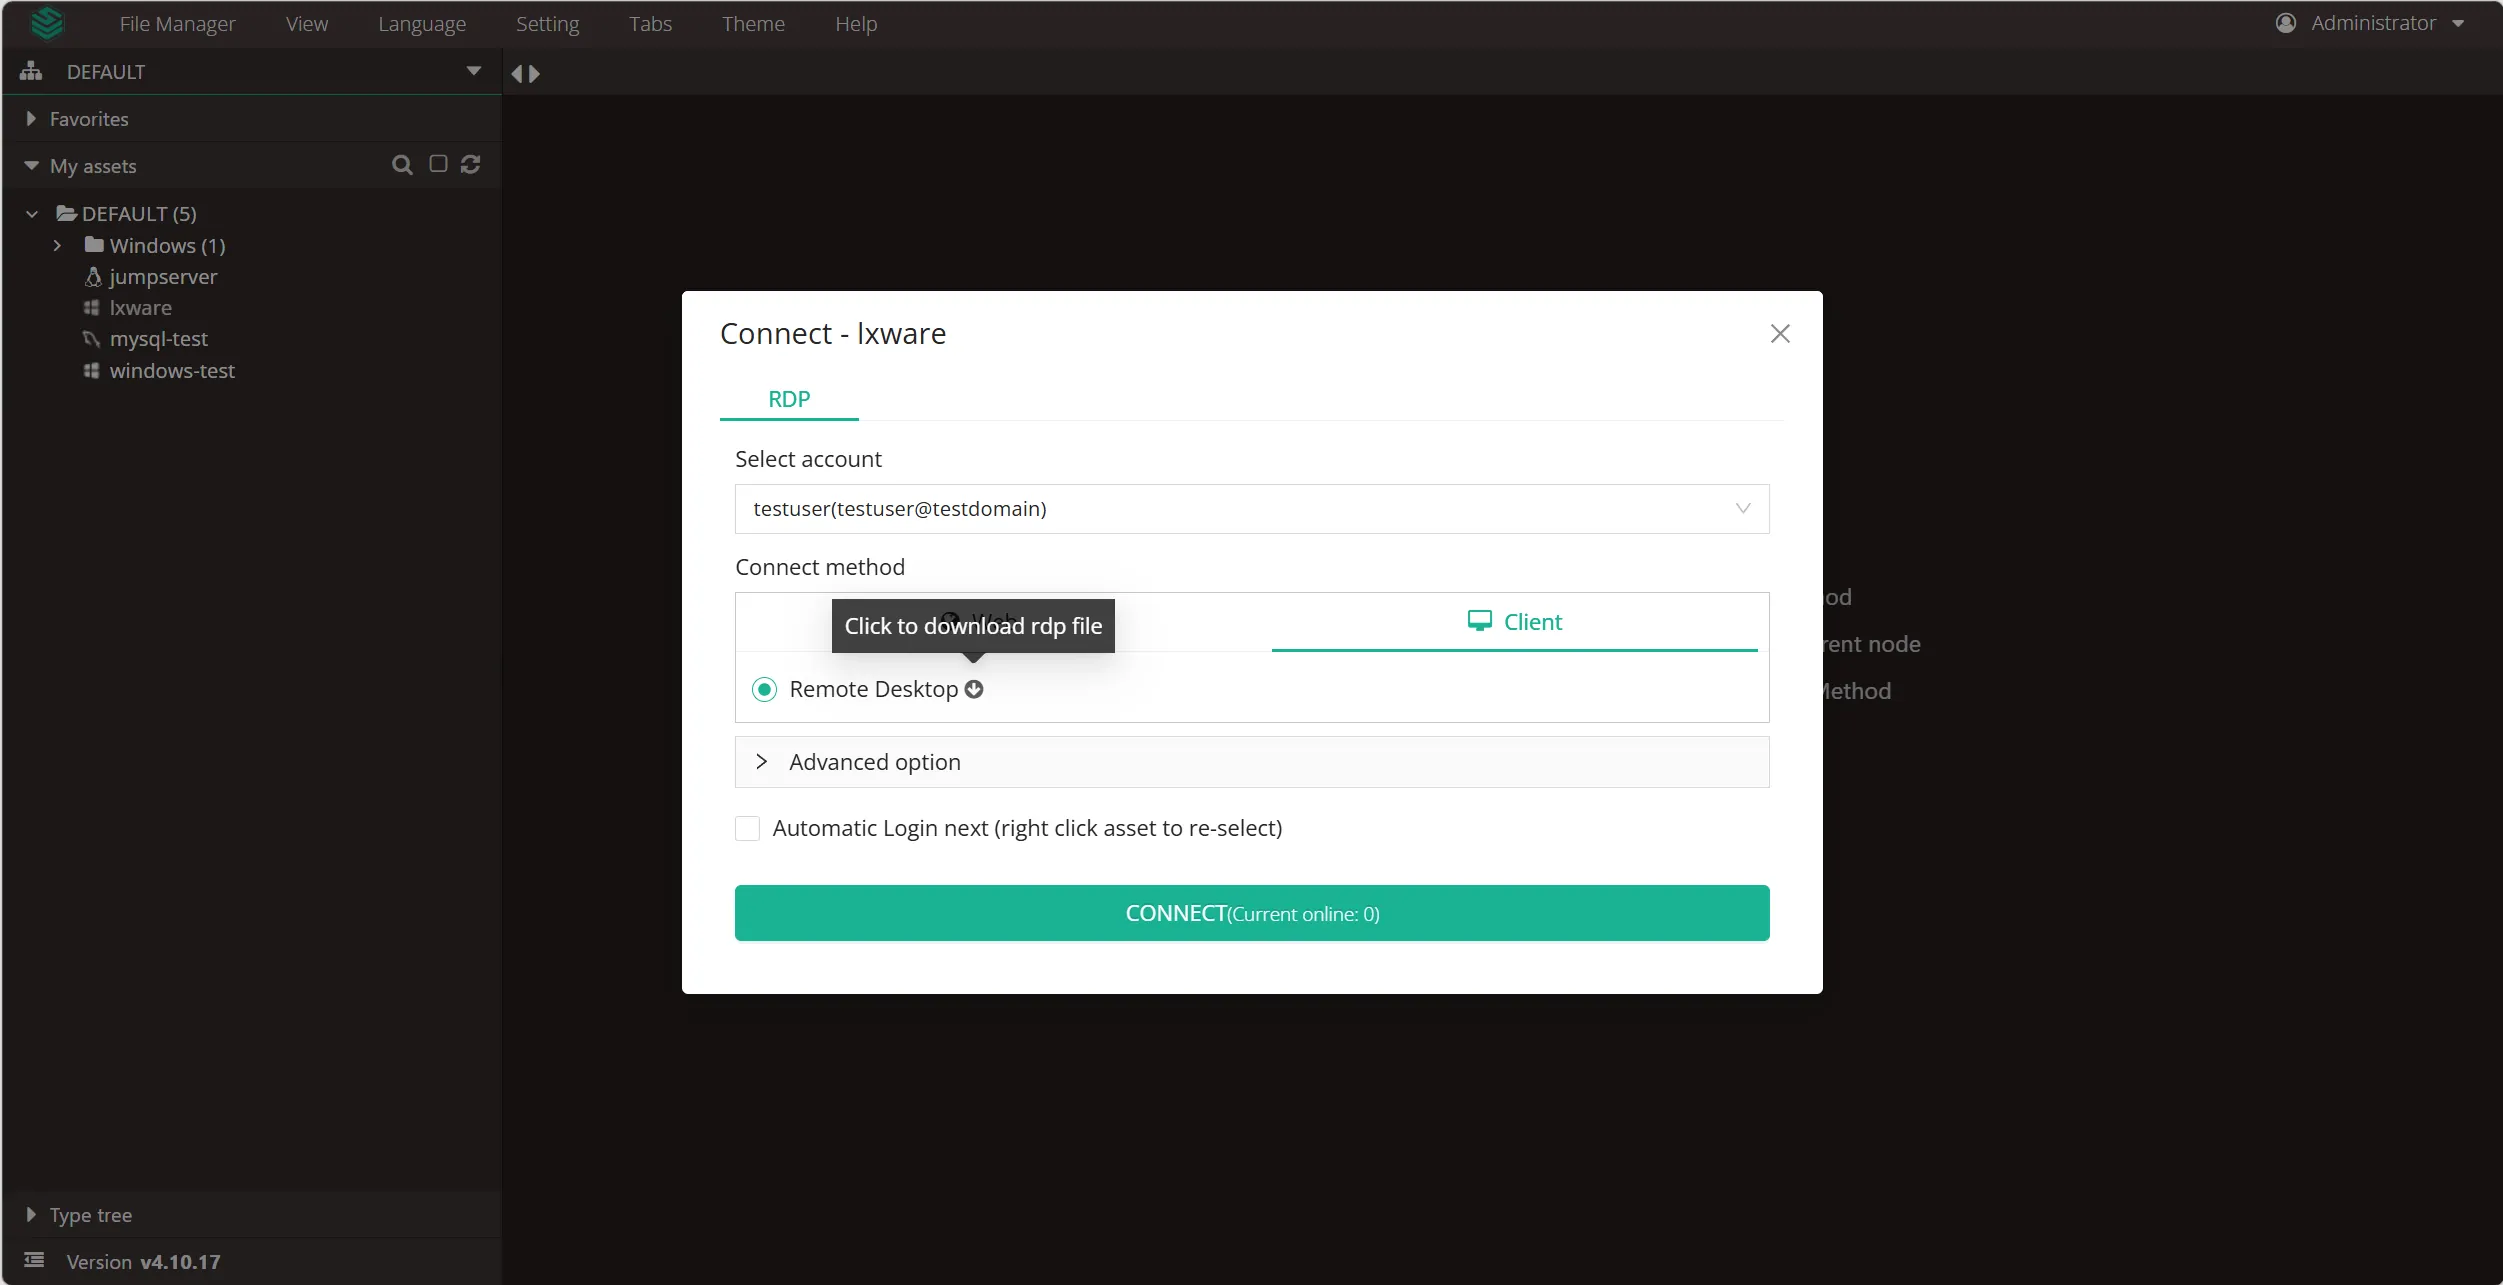Image resolution: width=2503 pixels, height=1285 pixels.
Task: Click the Click to download rdp file tooltip
Action: 973,626
